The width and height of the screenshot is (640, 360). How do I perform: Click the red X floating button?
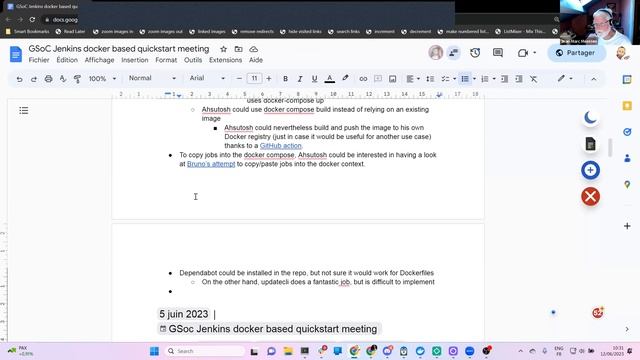pos(590,197)
